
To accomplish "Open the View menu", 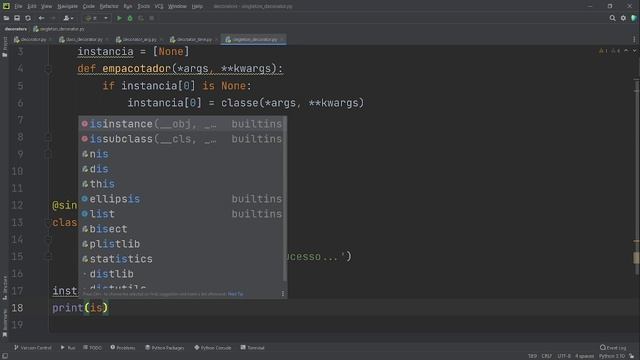I will pyautogui.click(x=46, y=6).
